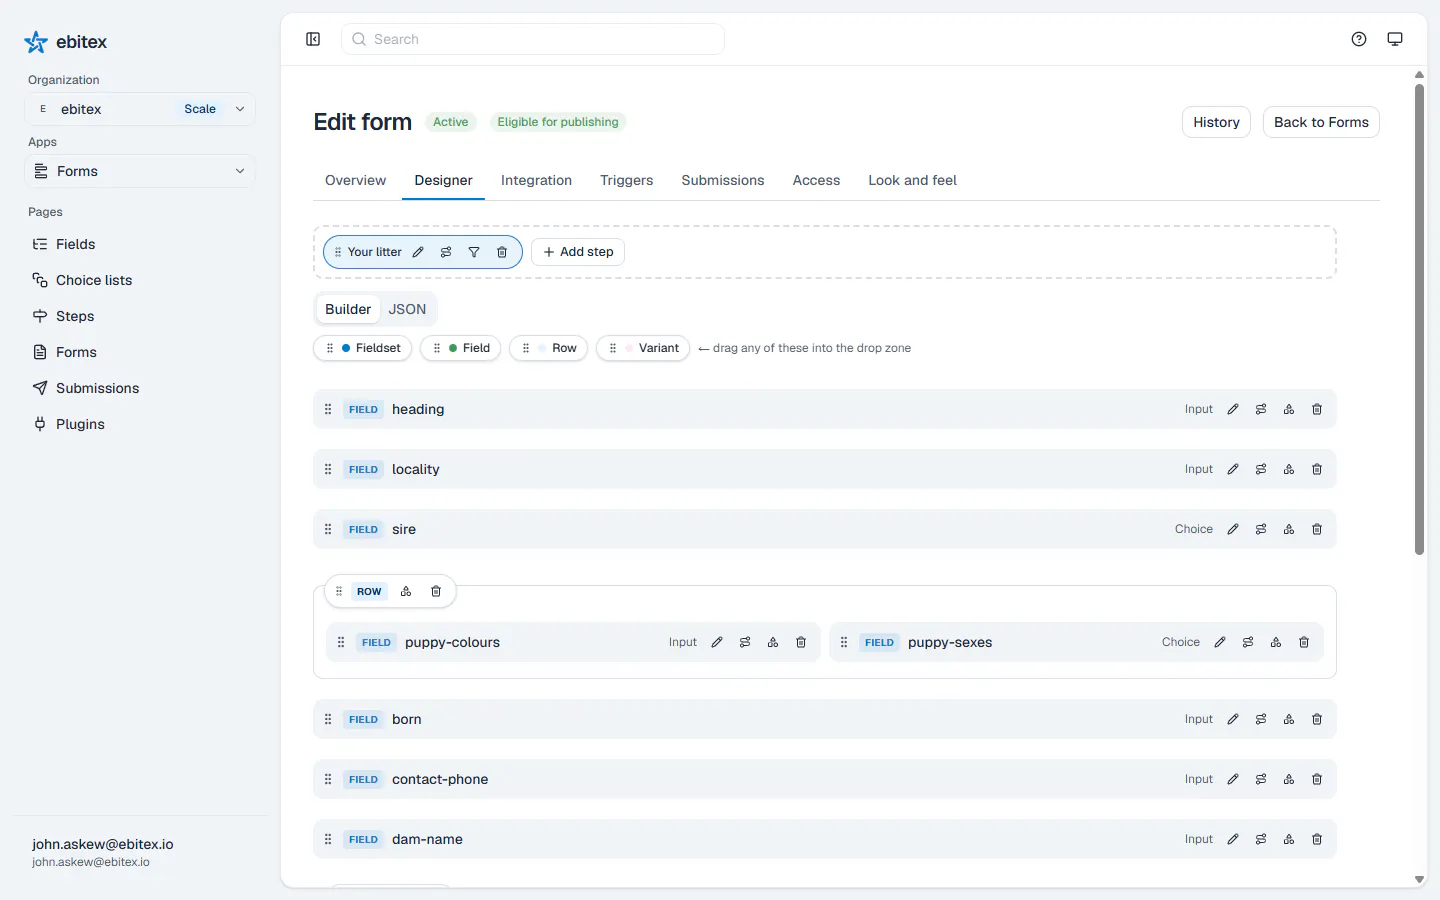1440x900 pixels.
Task: Open Choice lists page in sidebar
Action: (x=94, y=280)
